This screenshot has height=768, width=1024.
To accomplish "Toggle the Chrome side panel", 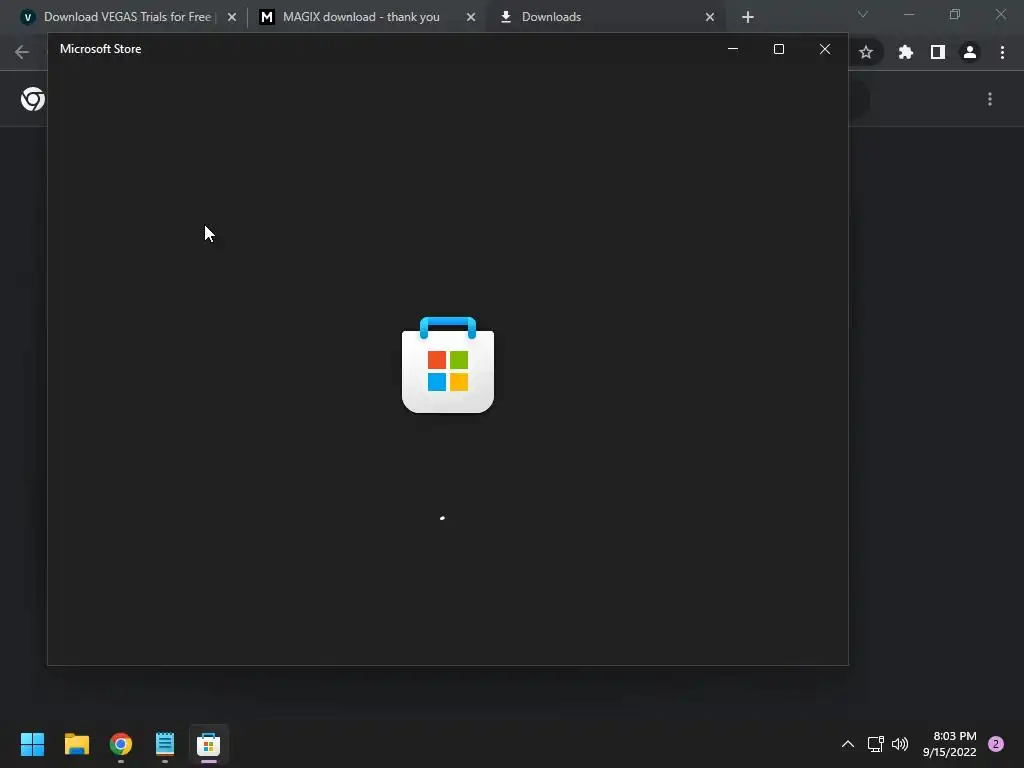I will [x=938, y=52].
